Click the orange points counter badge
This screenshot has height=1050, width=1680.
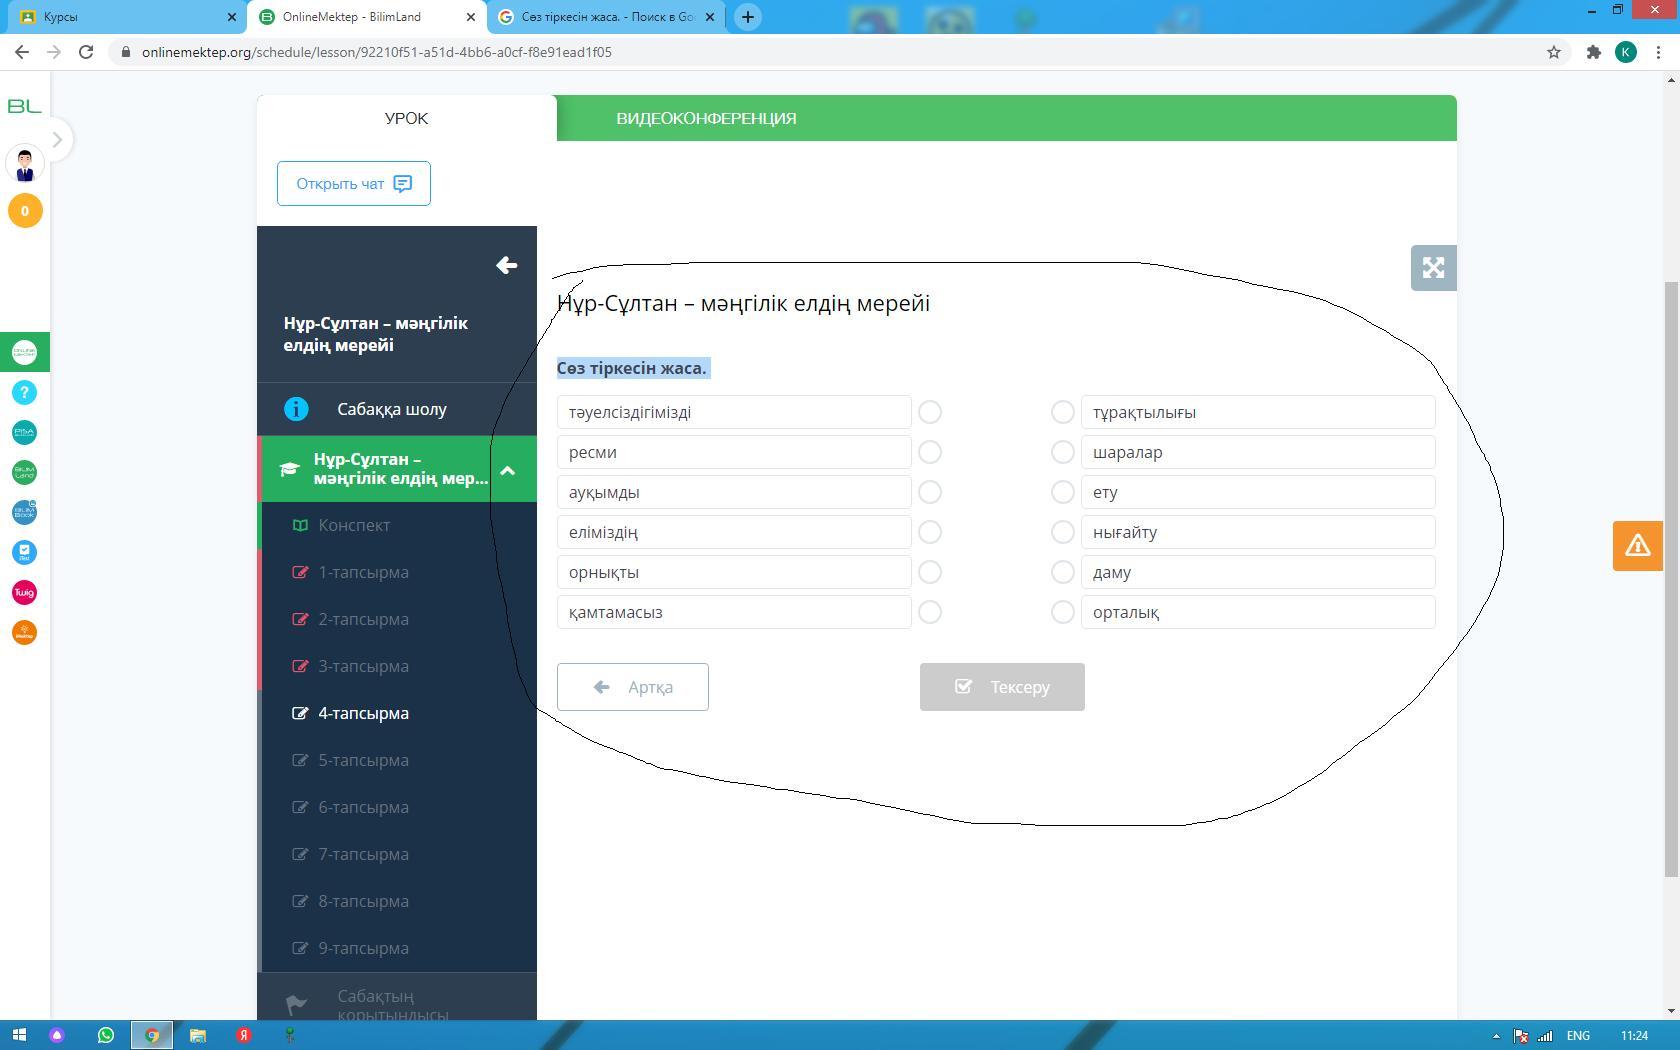coord(25,211)
